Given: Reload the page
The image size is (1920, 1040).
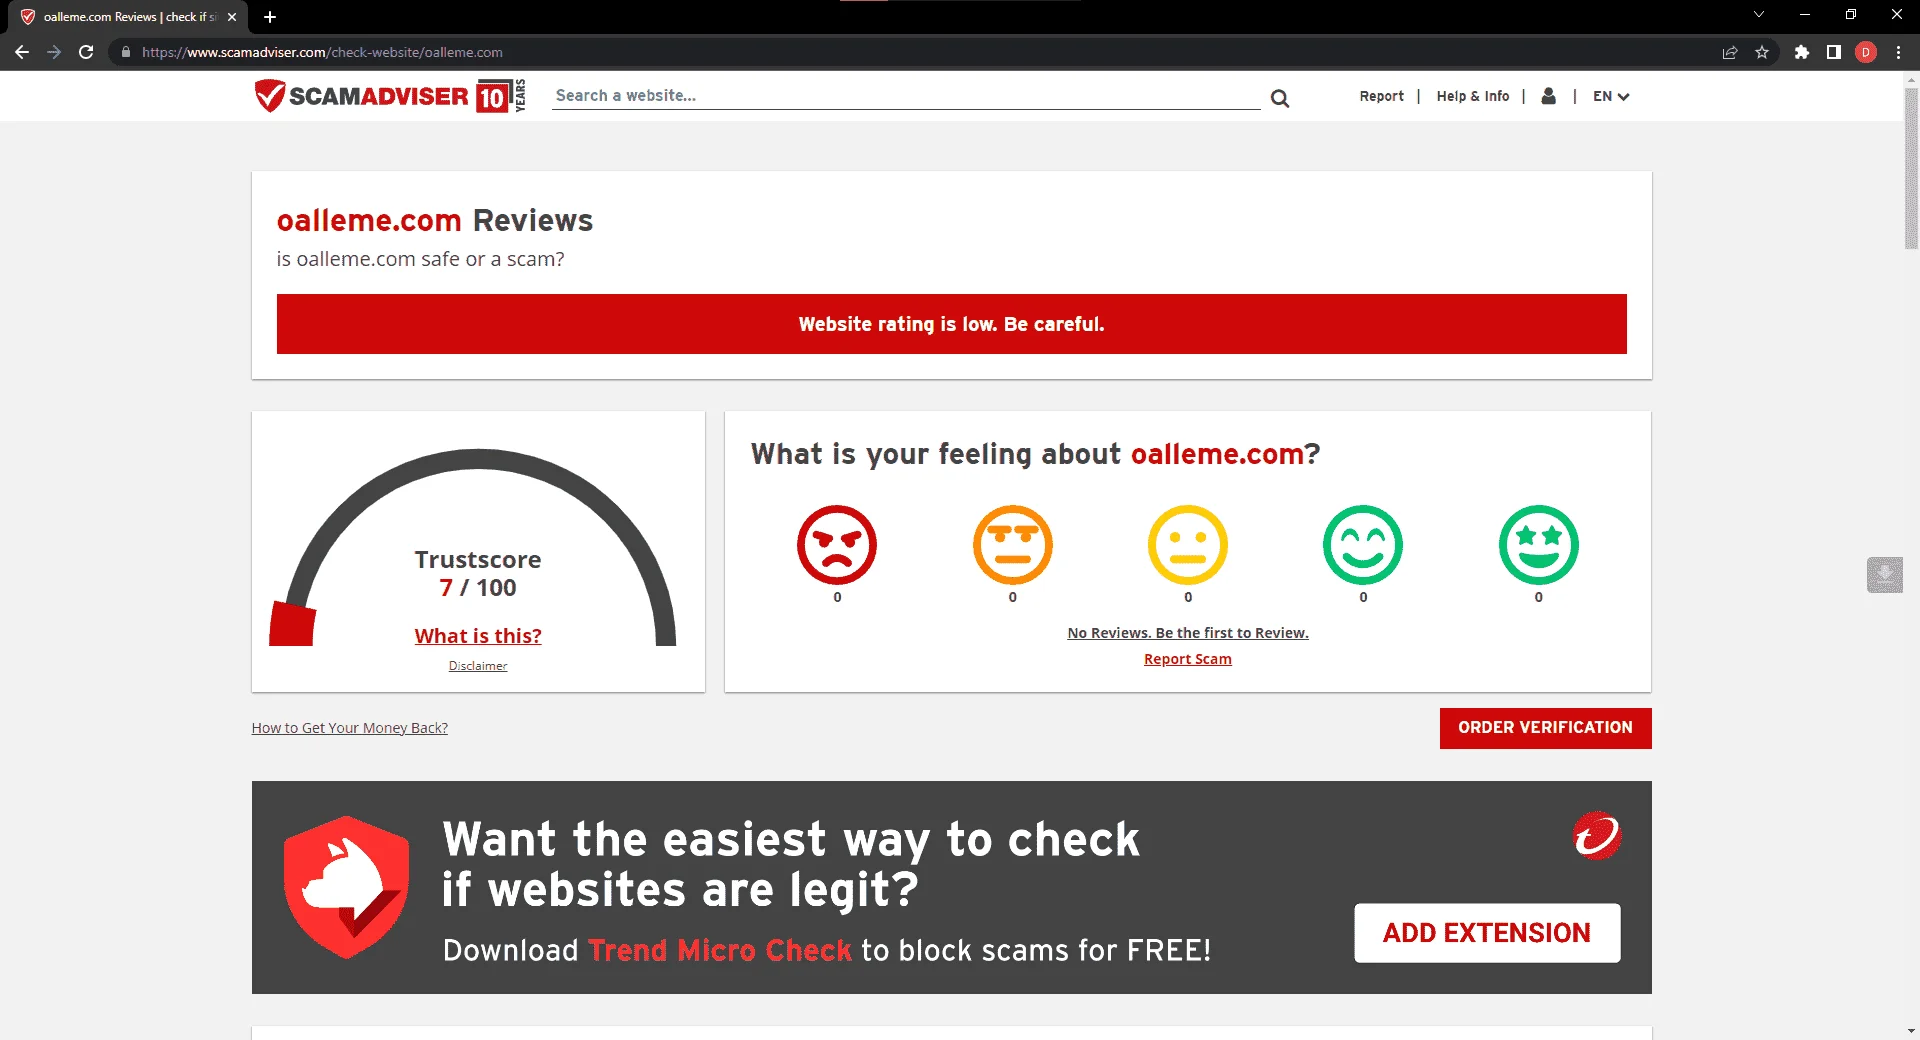Looking at the screenshot, I should click(x=86, y=52).
